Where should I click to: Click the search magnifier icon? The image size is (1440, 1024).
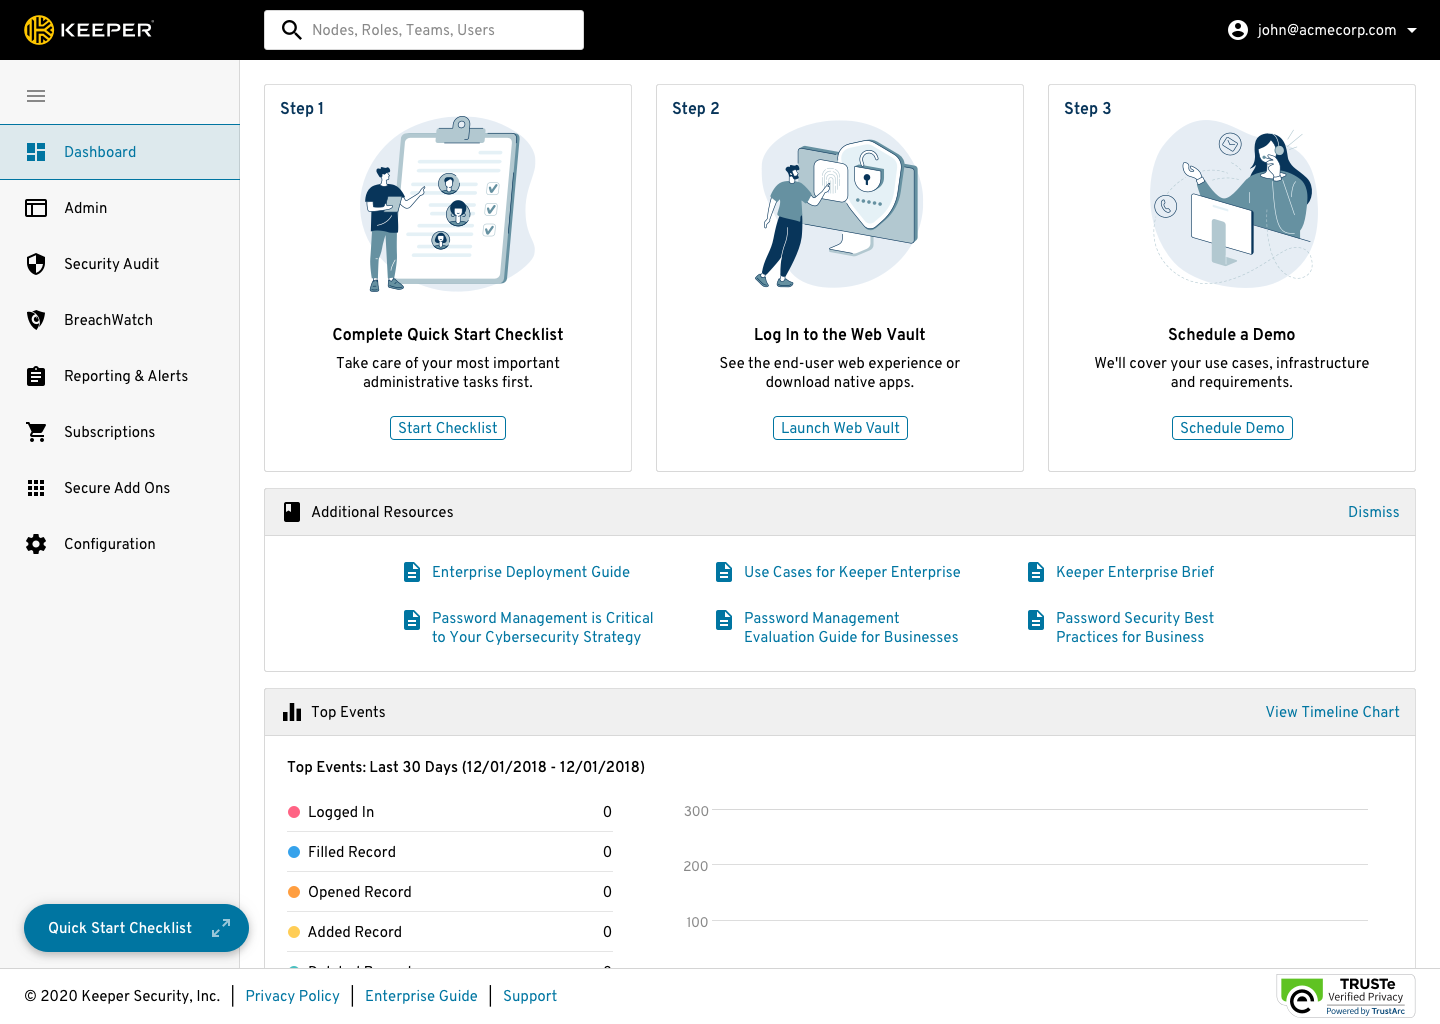tap(291, 30)
